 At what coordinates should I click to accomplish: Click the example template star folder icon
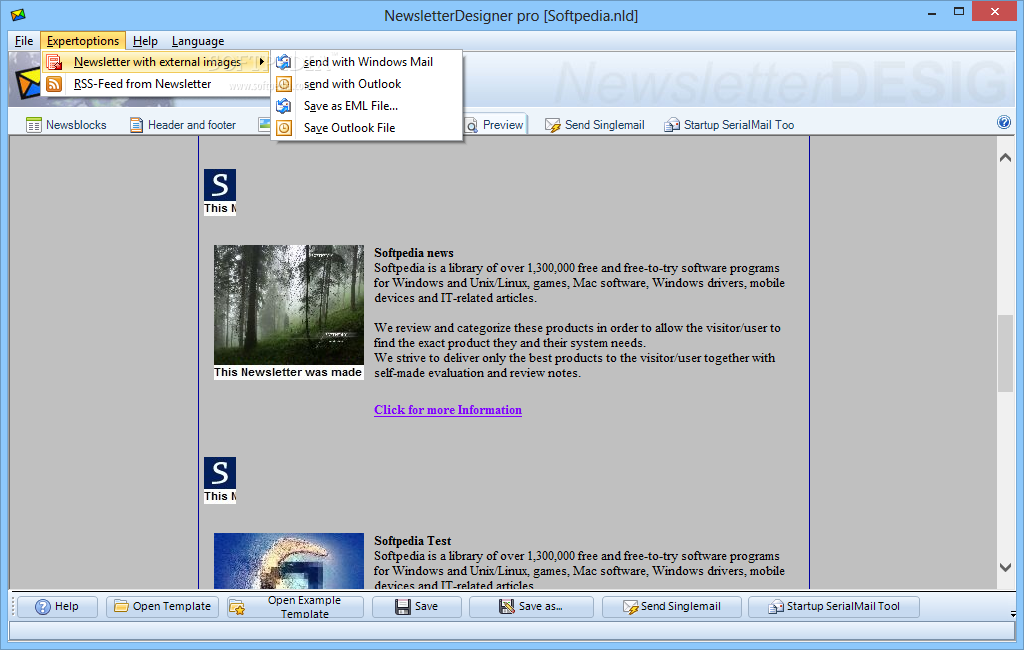coord(237,608)
